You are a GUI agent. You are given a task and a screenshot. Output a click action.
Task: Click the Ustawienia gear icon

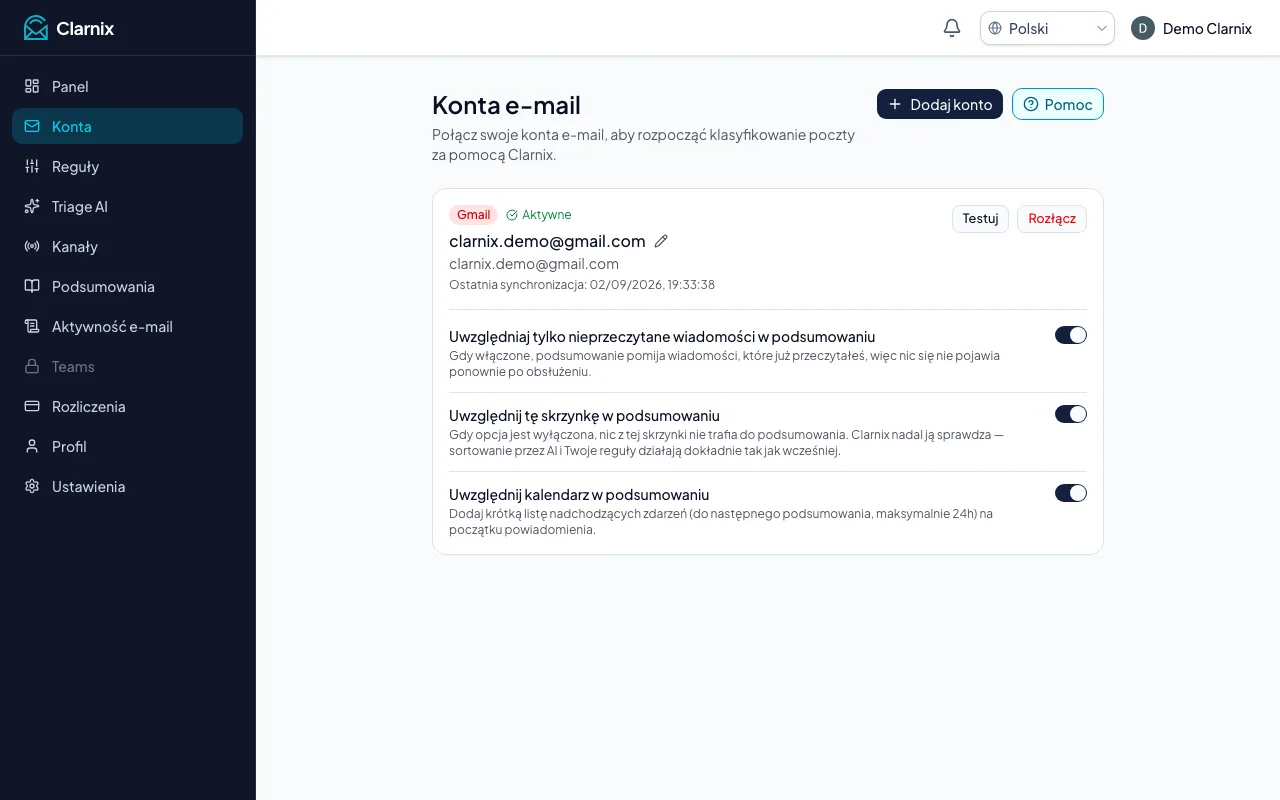(x=32, y=486)
